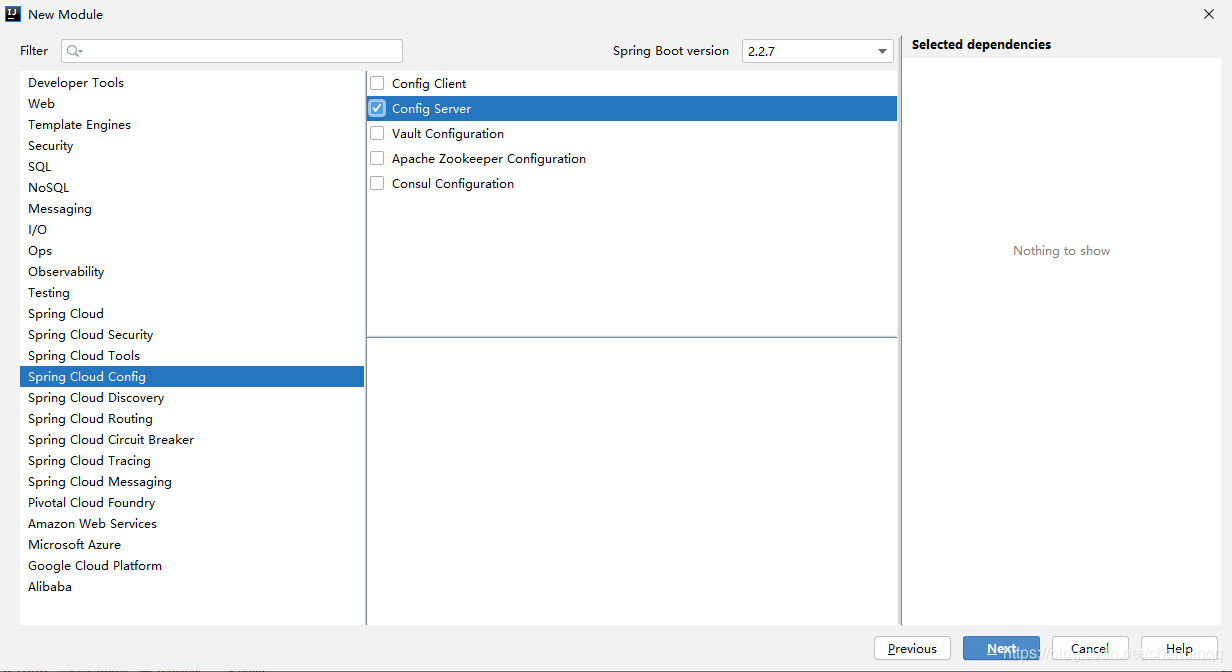Close the New Module dialog
The image size is (1232, 672).
pos(1209,14)
